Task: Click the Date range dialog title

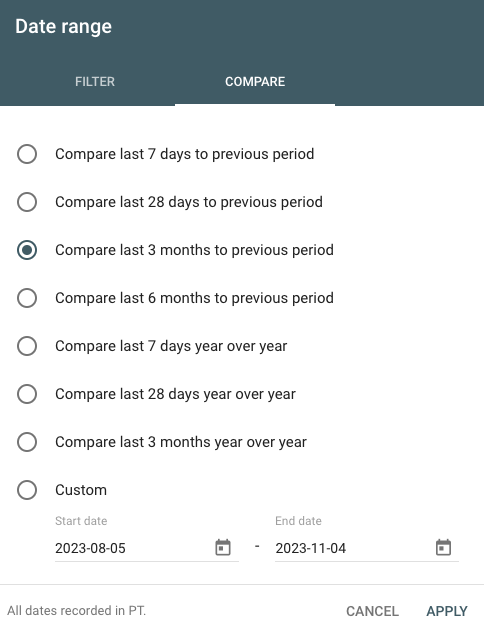Action: point(63,27)
